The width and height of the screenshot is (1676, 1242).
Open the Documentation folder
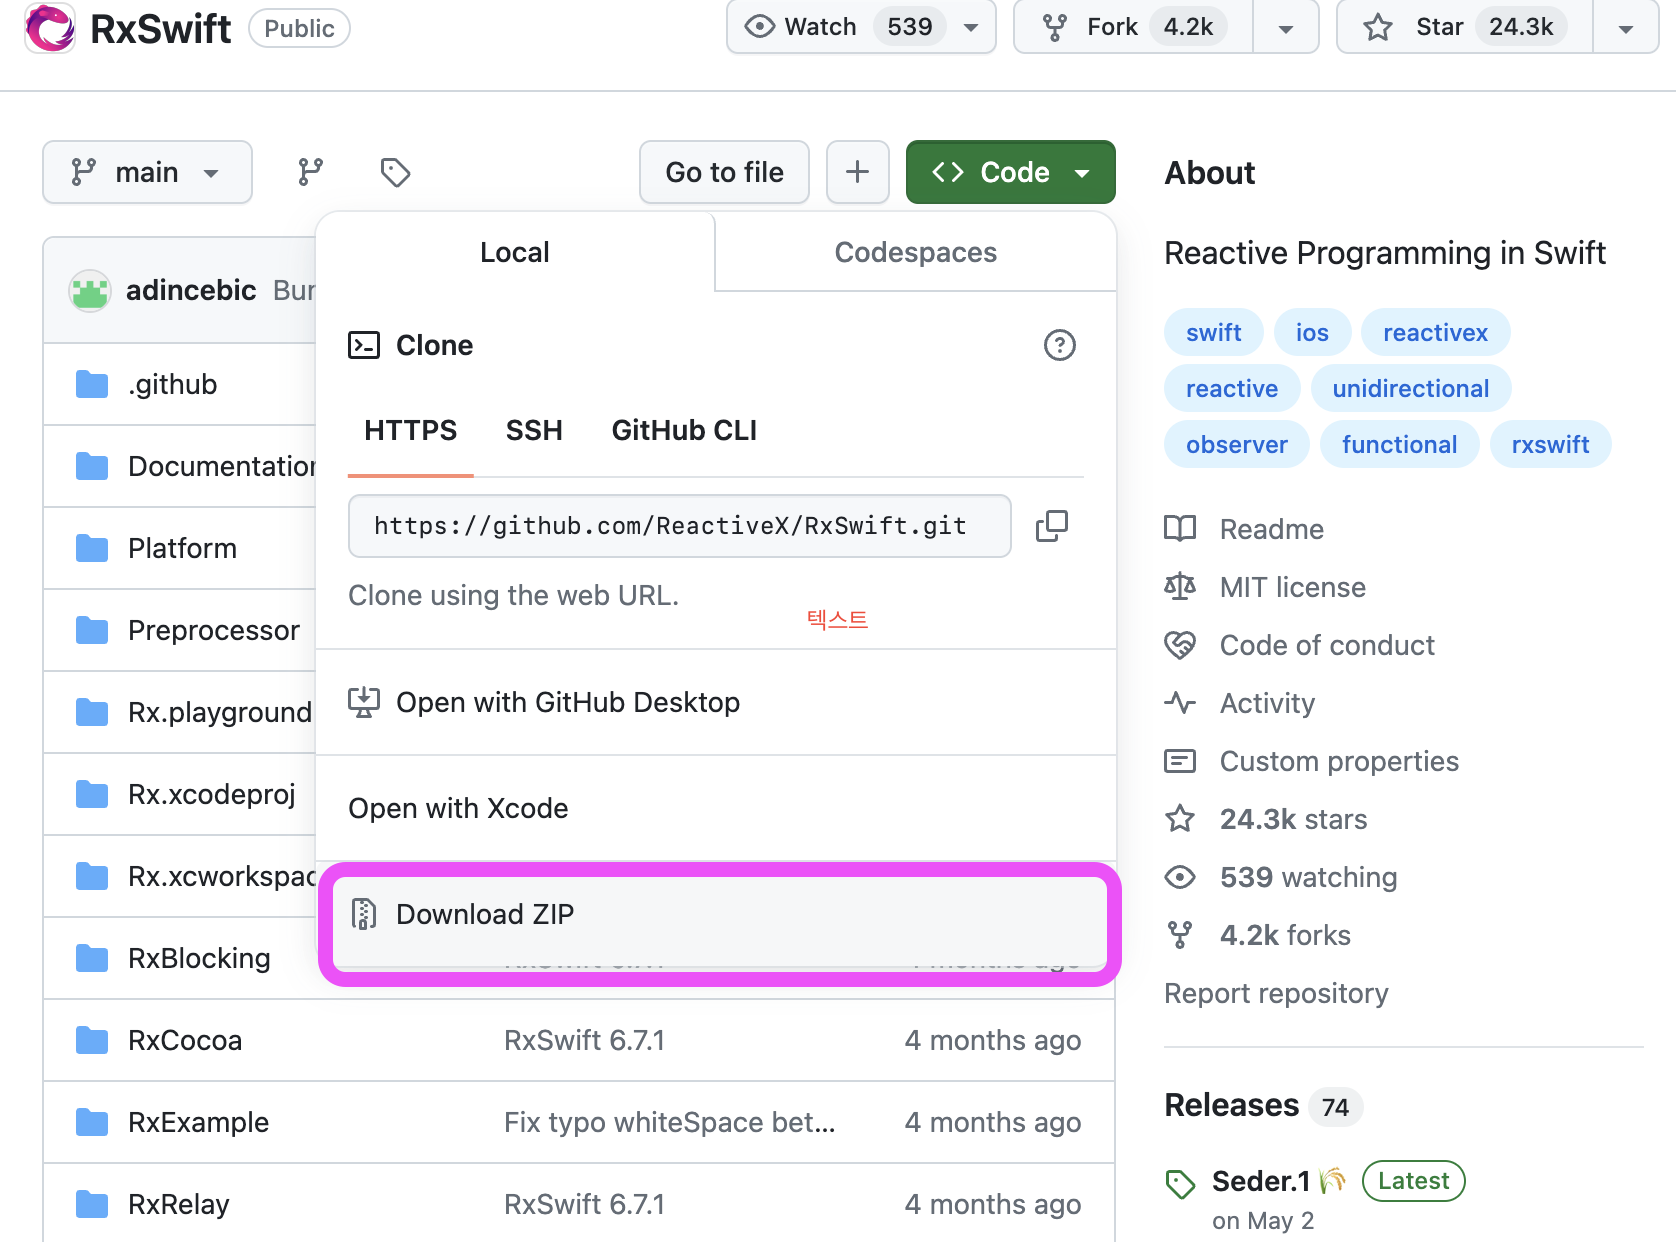click(221, 466)
